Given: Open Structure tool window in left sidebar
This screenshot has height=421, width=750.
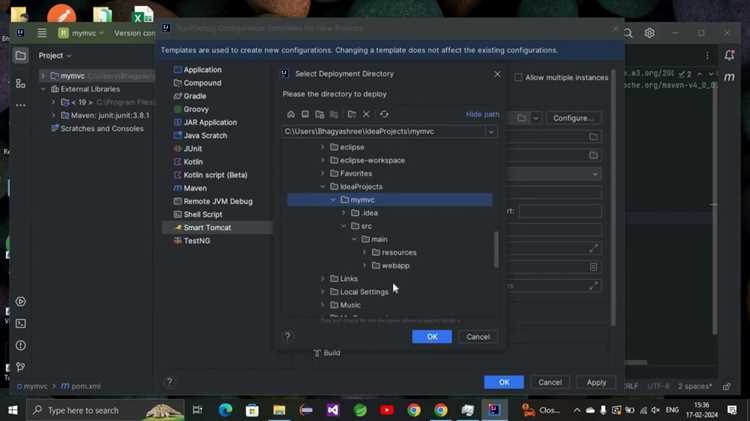Looking at the screenshot, I should (x=21, y=84).
